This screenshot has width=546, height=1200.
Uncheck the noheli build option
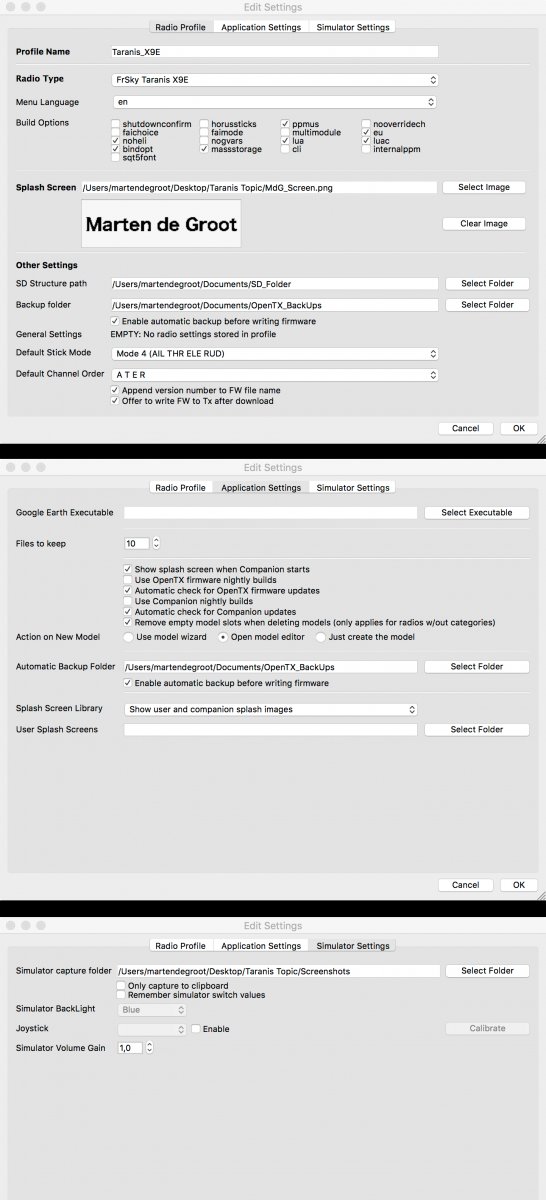116,141
